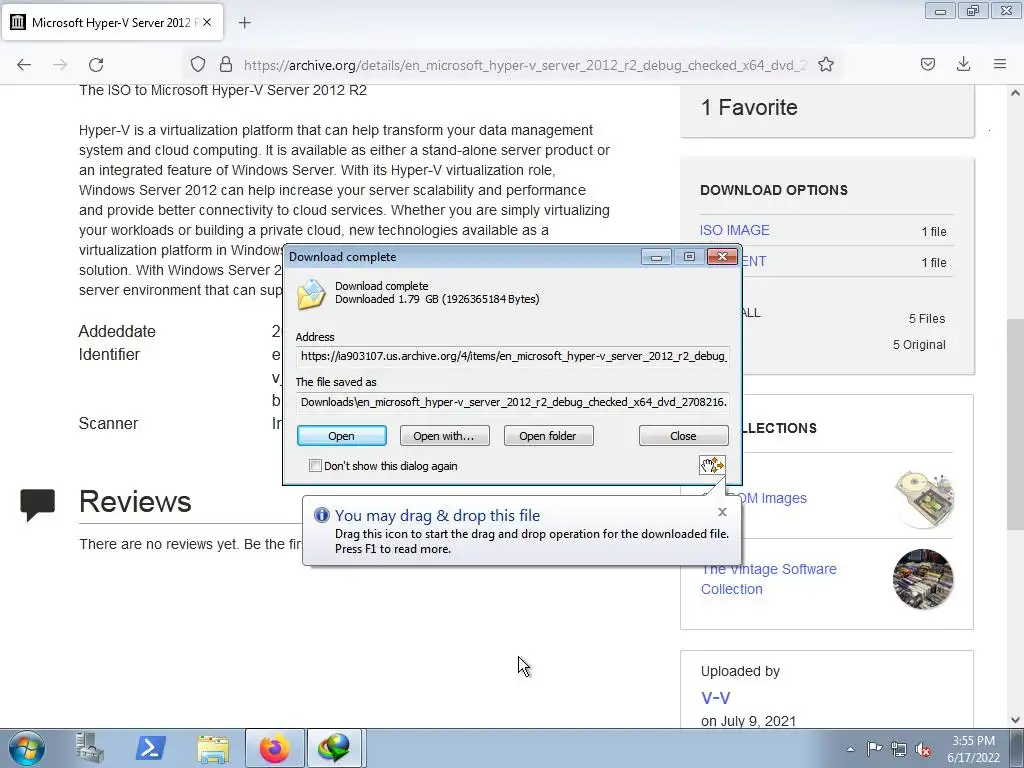This screenshot has height=768, width=1024.
Task: Go back with the browser back arrow
Action: click(24, 65)
